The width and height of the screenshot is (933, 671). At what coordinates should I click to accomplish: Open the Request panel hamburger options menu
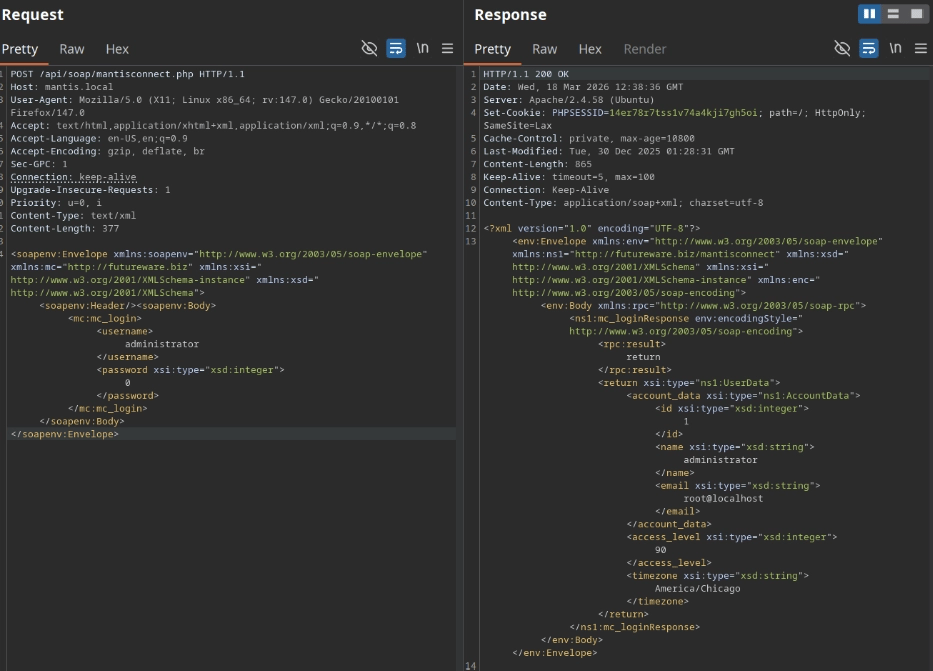(447, 48)
